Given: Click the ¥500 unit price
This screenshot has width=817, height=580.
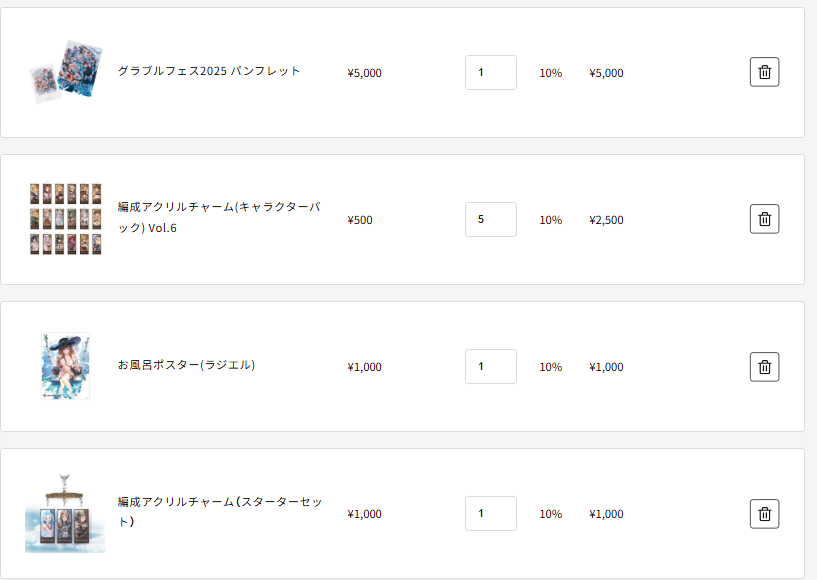Looking at the screenshot, I should (x=360, y=220).
